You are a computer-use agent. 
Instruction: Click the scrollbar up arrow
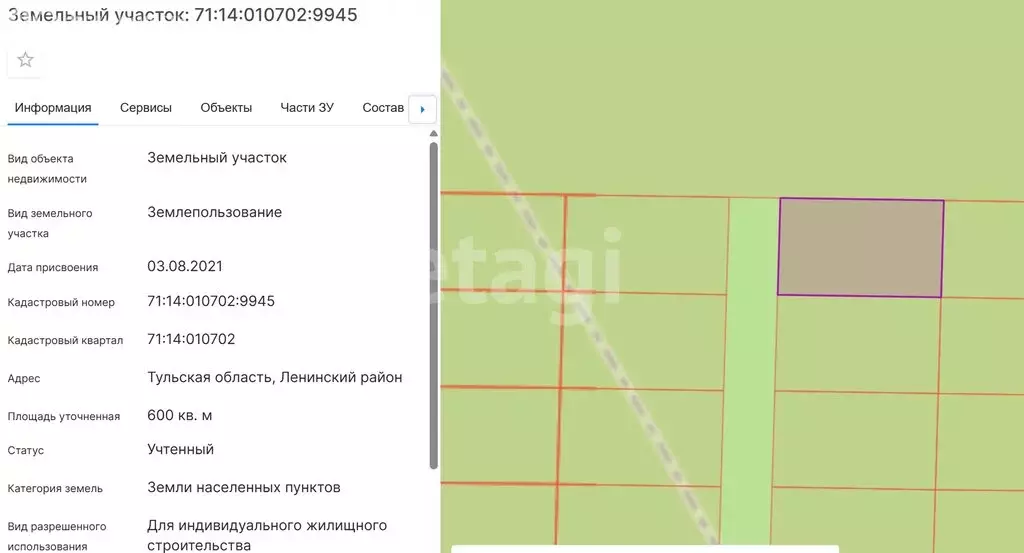coord(434,133)
